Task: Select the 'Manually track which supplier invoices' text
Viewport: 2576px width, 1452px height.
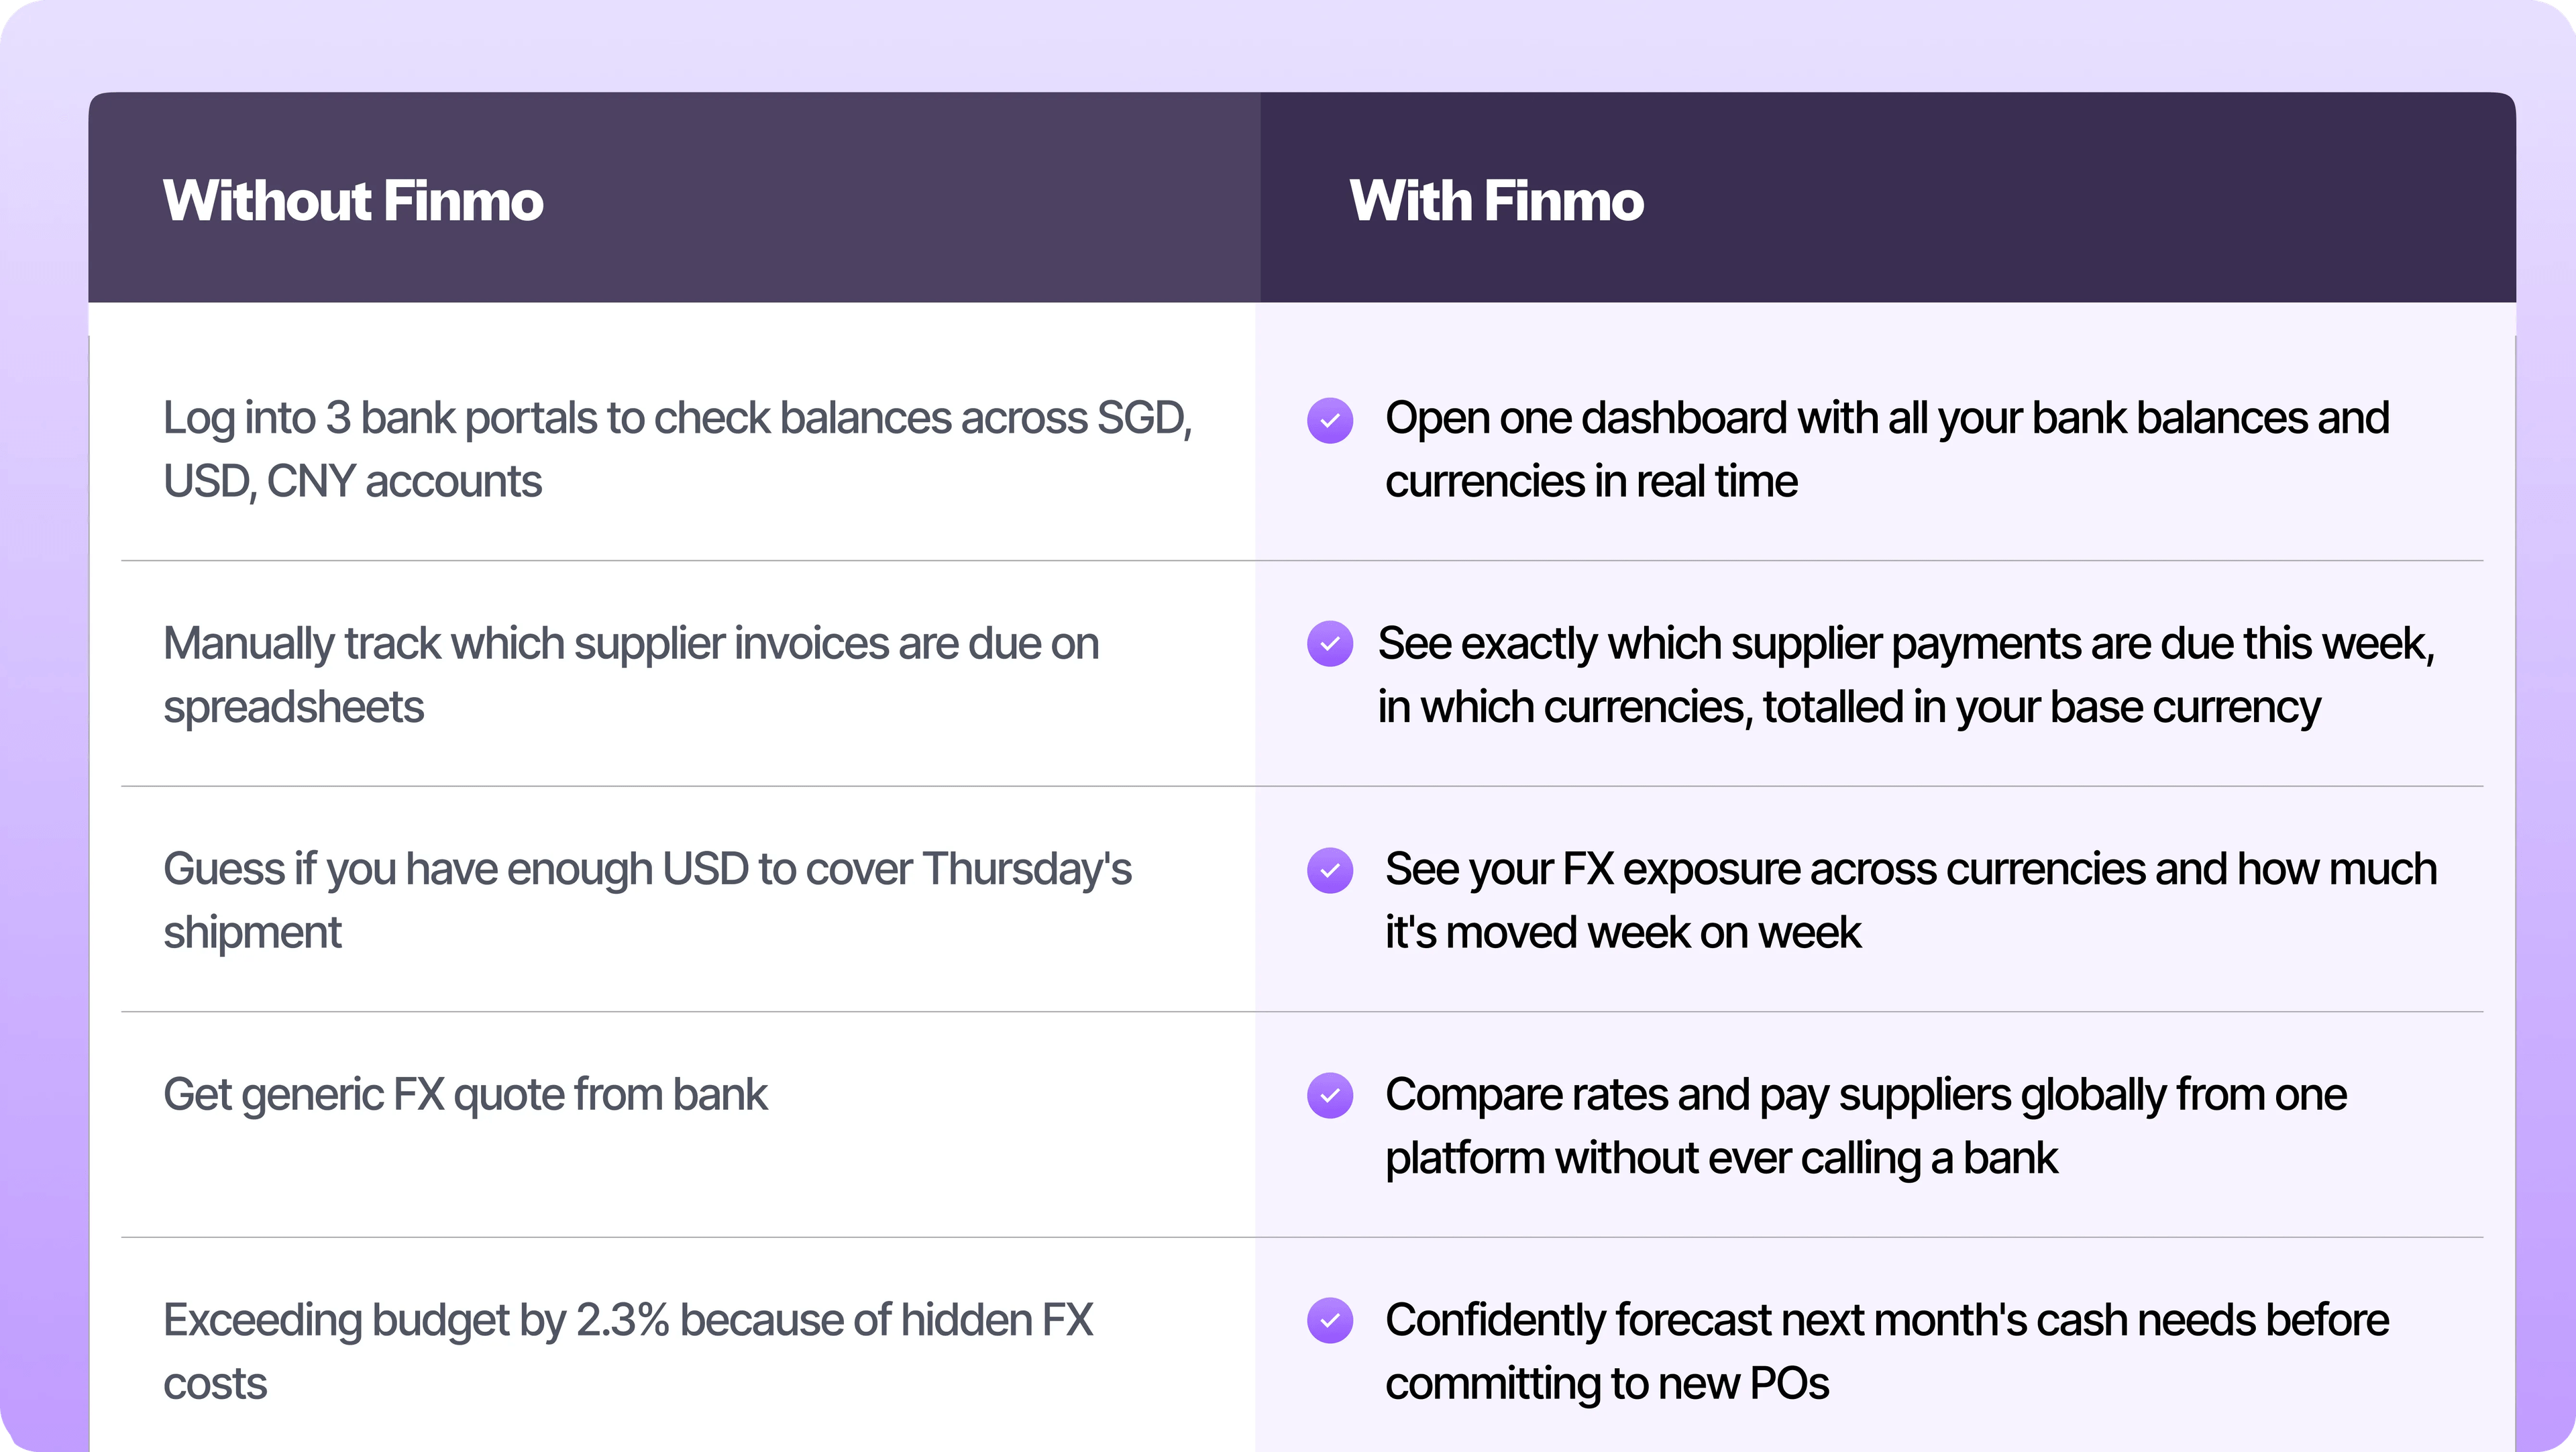Action: pyautogui.click(x=630, y=675)
